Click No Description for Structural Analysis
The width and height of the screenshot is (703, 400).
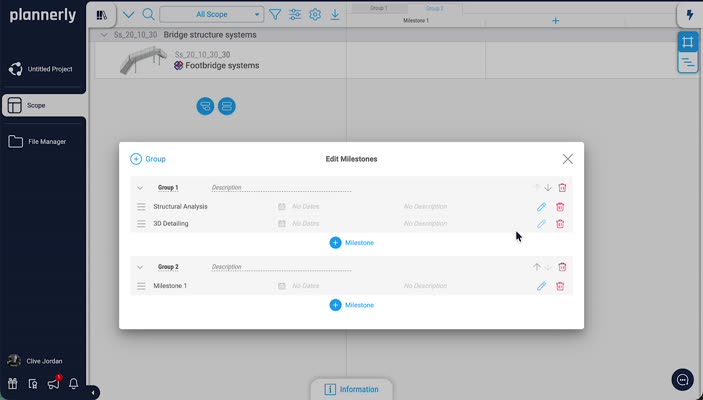point(425,207)
